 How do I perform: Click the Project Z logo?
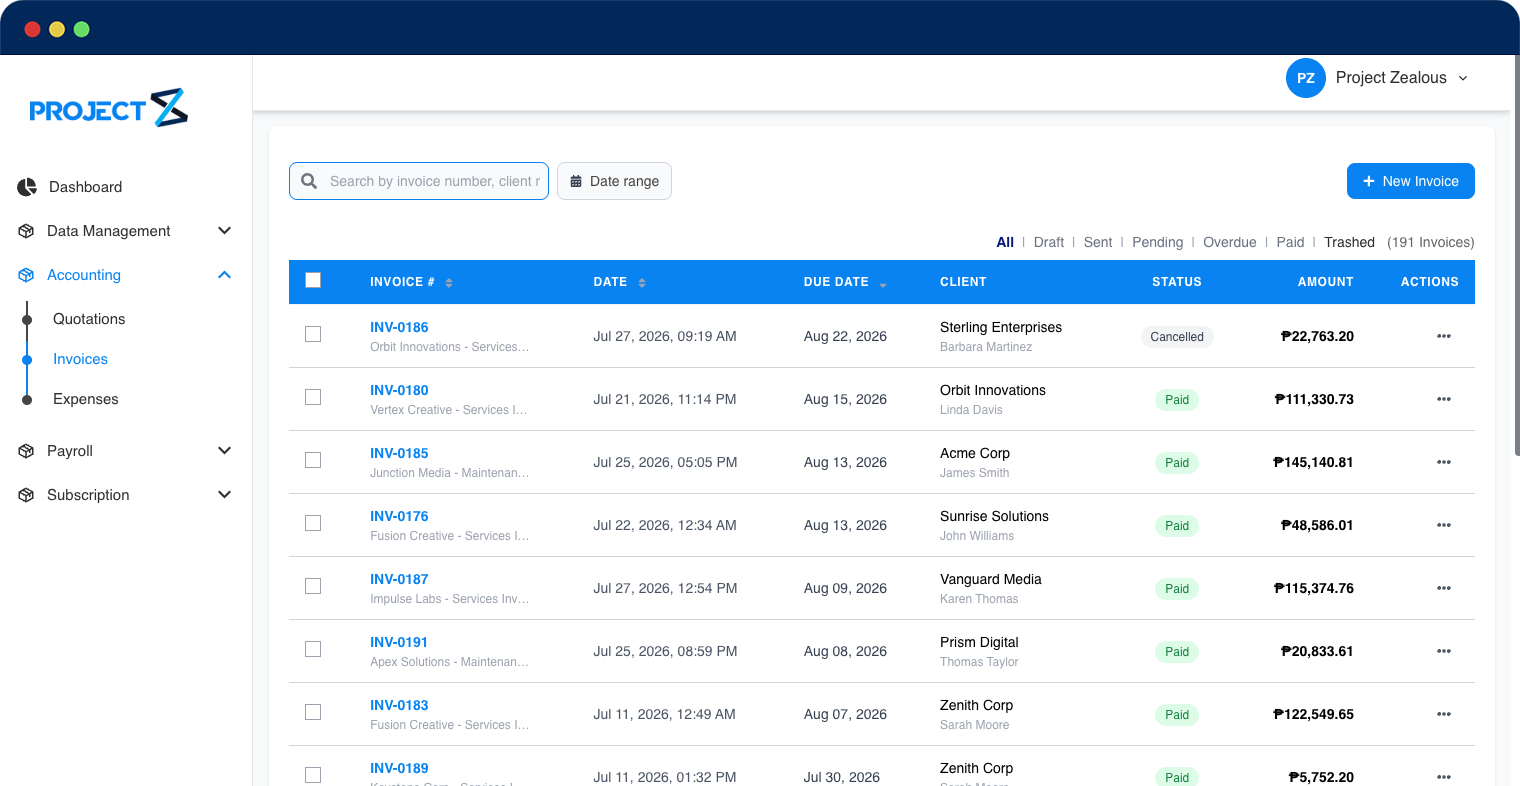pyautogui.click(x=108, y=108)
